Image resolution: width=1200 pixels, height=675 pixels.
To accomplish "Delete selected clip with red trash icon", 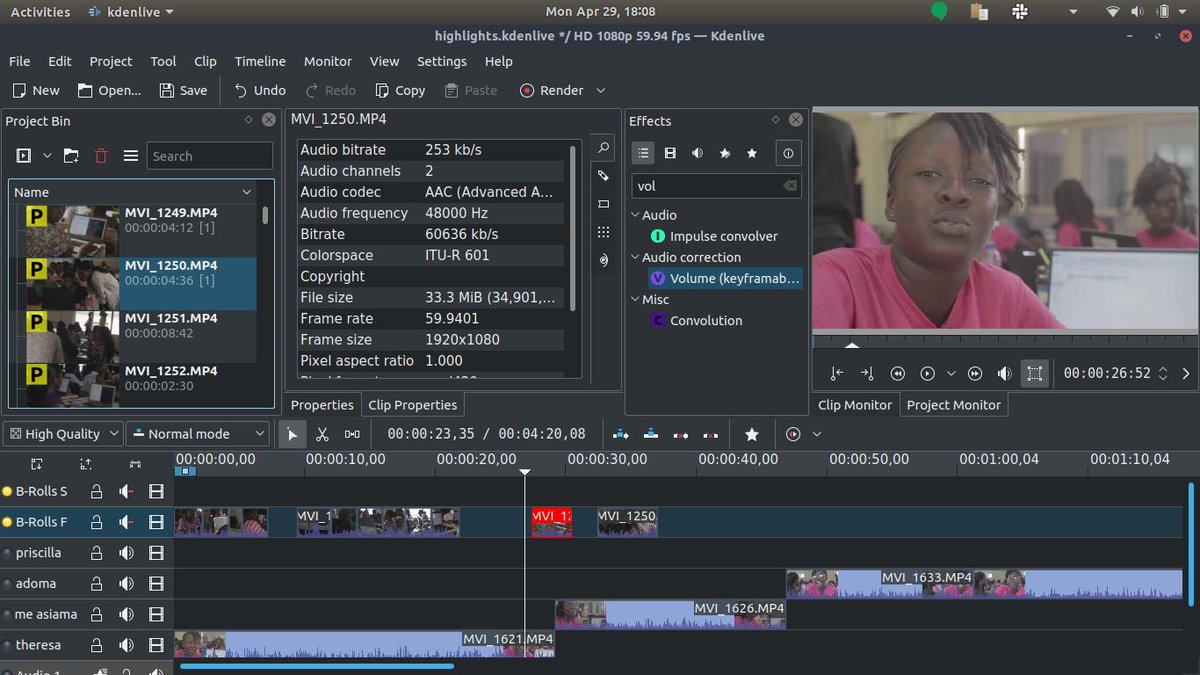I will click(101, 156).
